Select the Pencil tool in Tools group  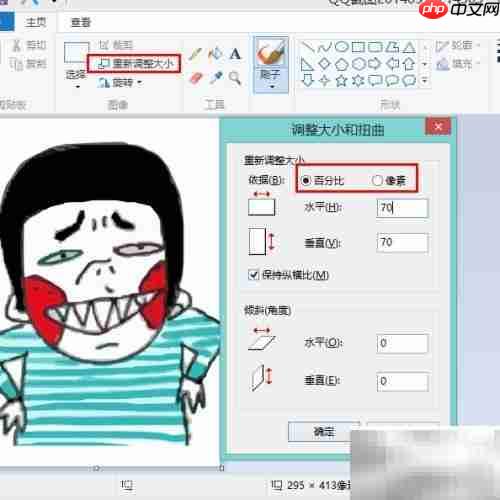pyautogui.click(x=195, y=54)
